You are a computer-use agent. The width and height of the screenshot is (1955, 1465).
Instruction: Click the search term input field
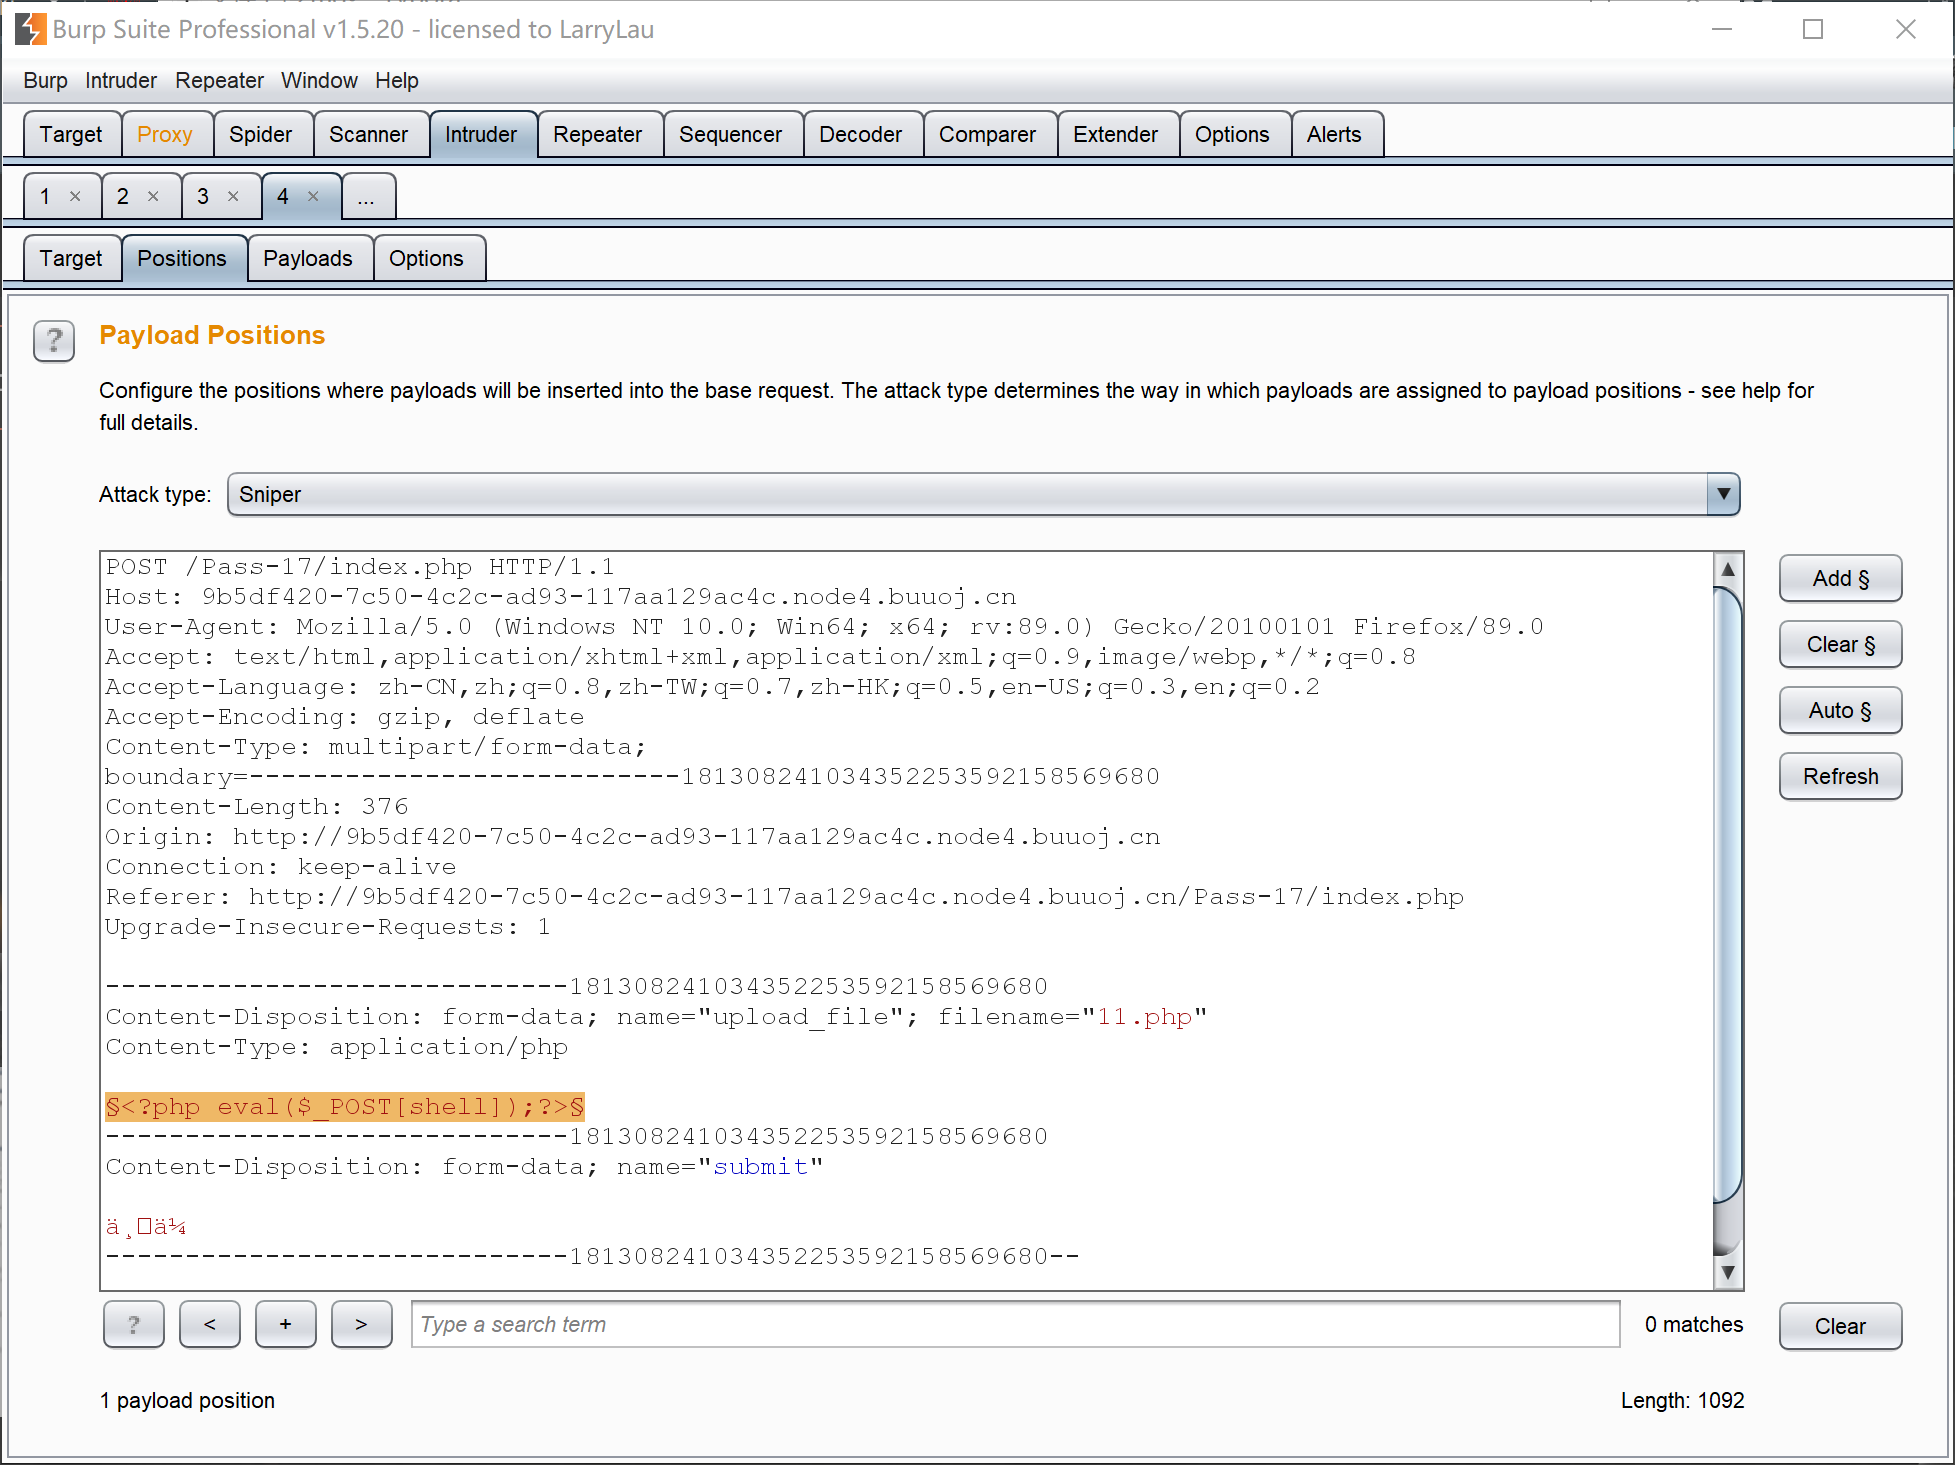point(1016,1324)
